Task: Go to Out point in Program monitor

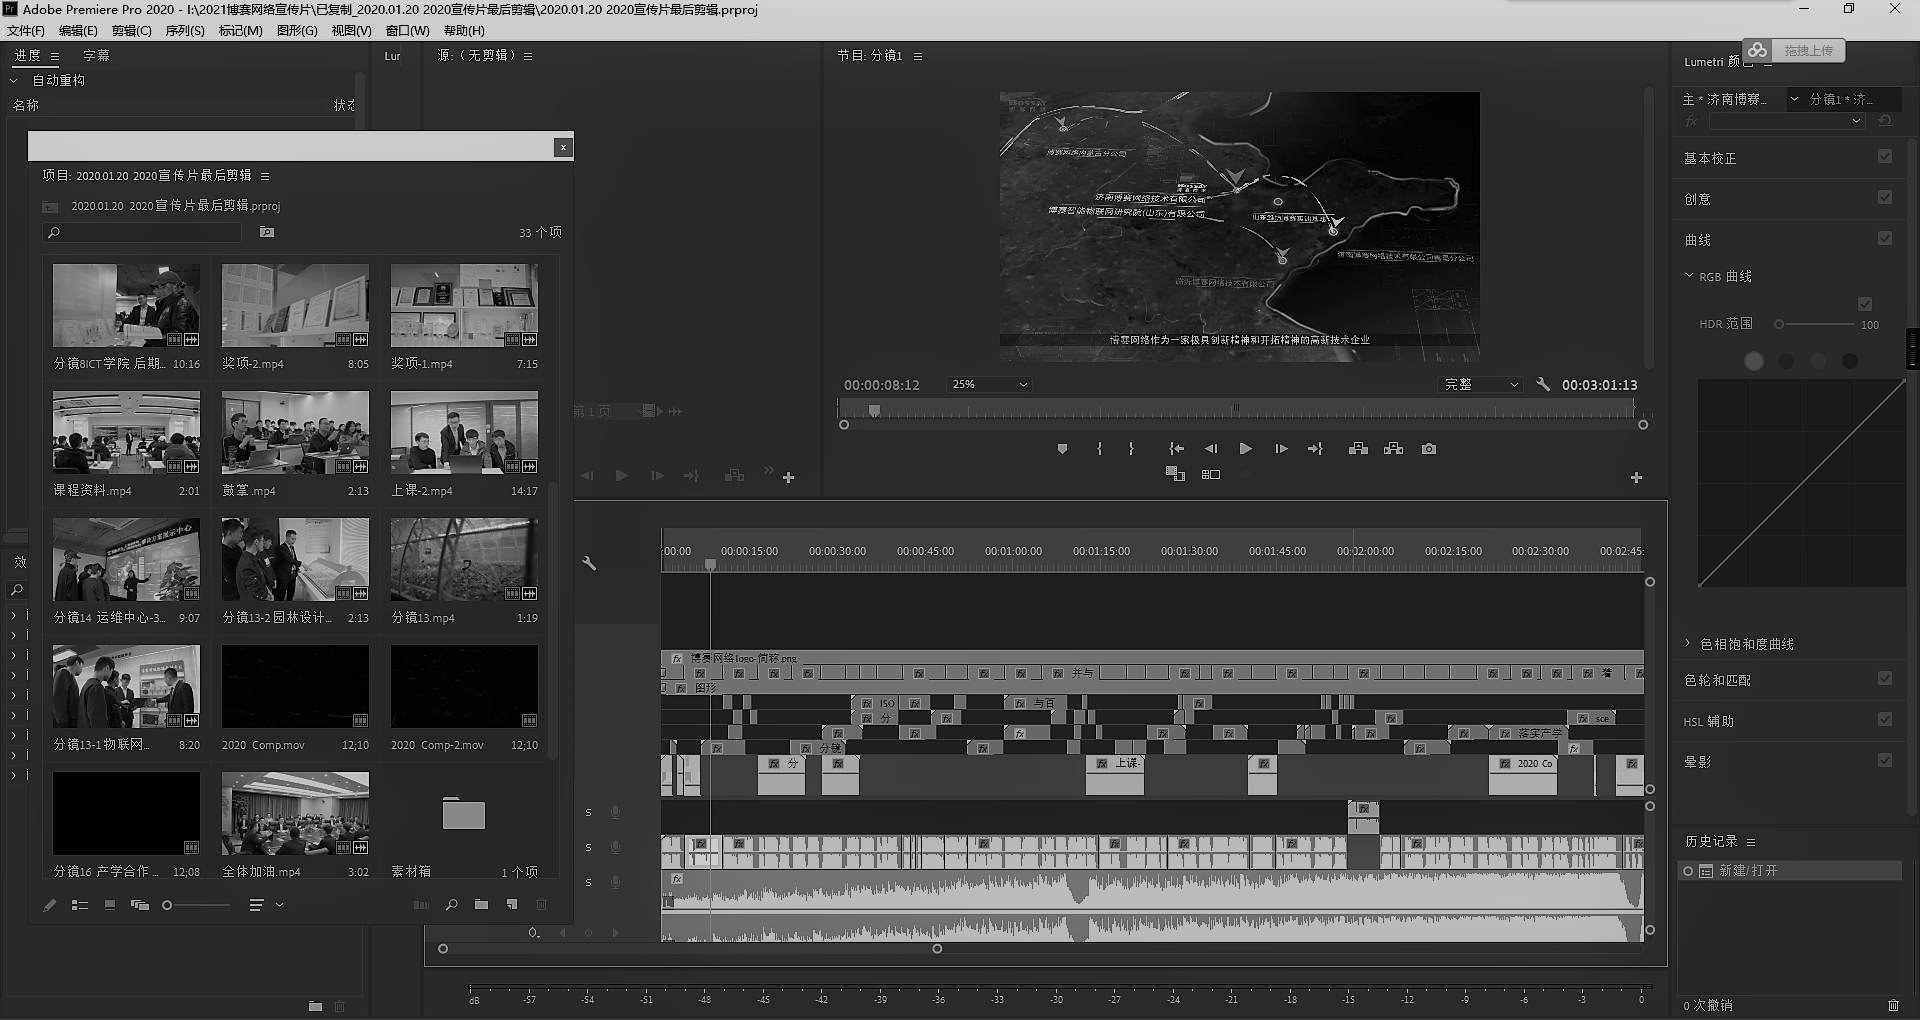Action: click(x=1315, y=449)
